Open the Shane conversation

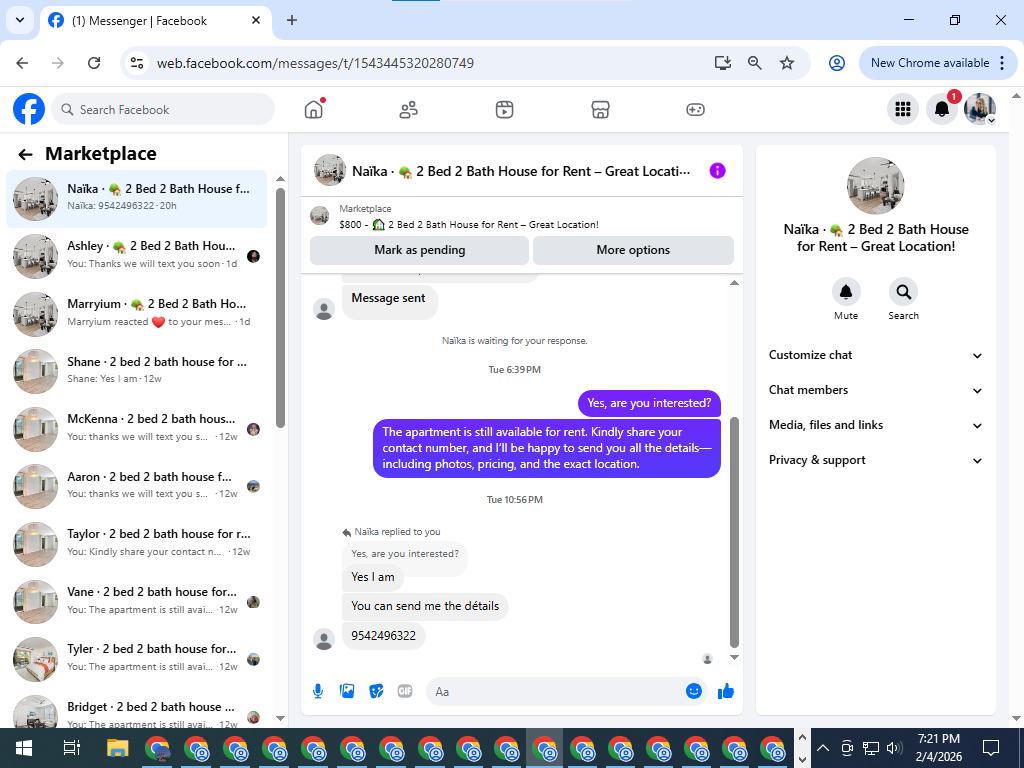coord(136,372)
